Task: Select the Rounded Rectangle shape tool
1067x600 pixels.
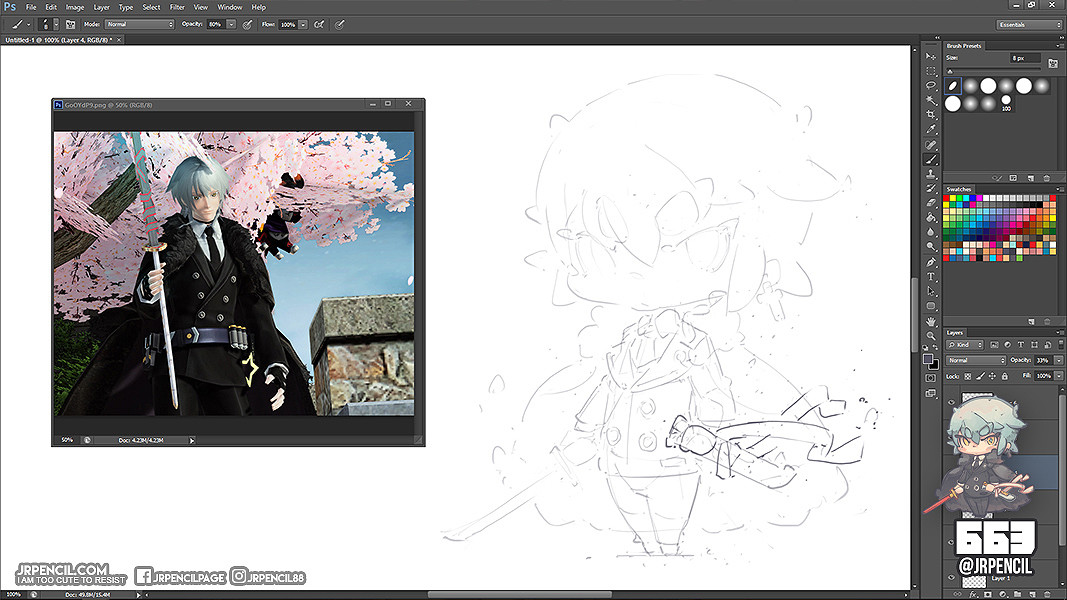Action: [931, 306]
